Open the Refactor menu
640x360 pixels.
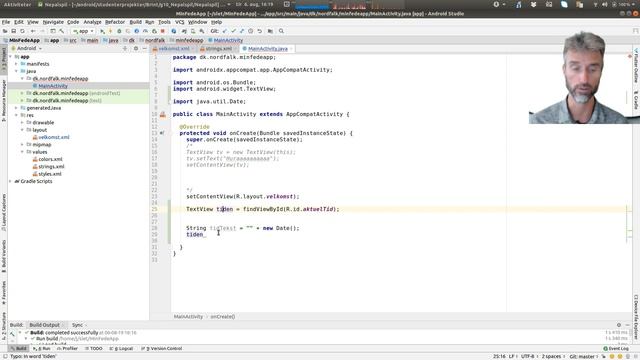(115, 22)
